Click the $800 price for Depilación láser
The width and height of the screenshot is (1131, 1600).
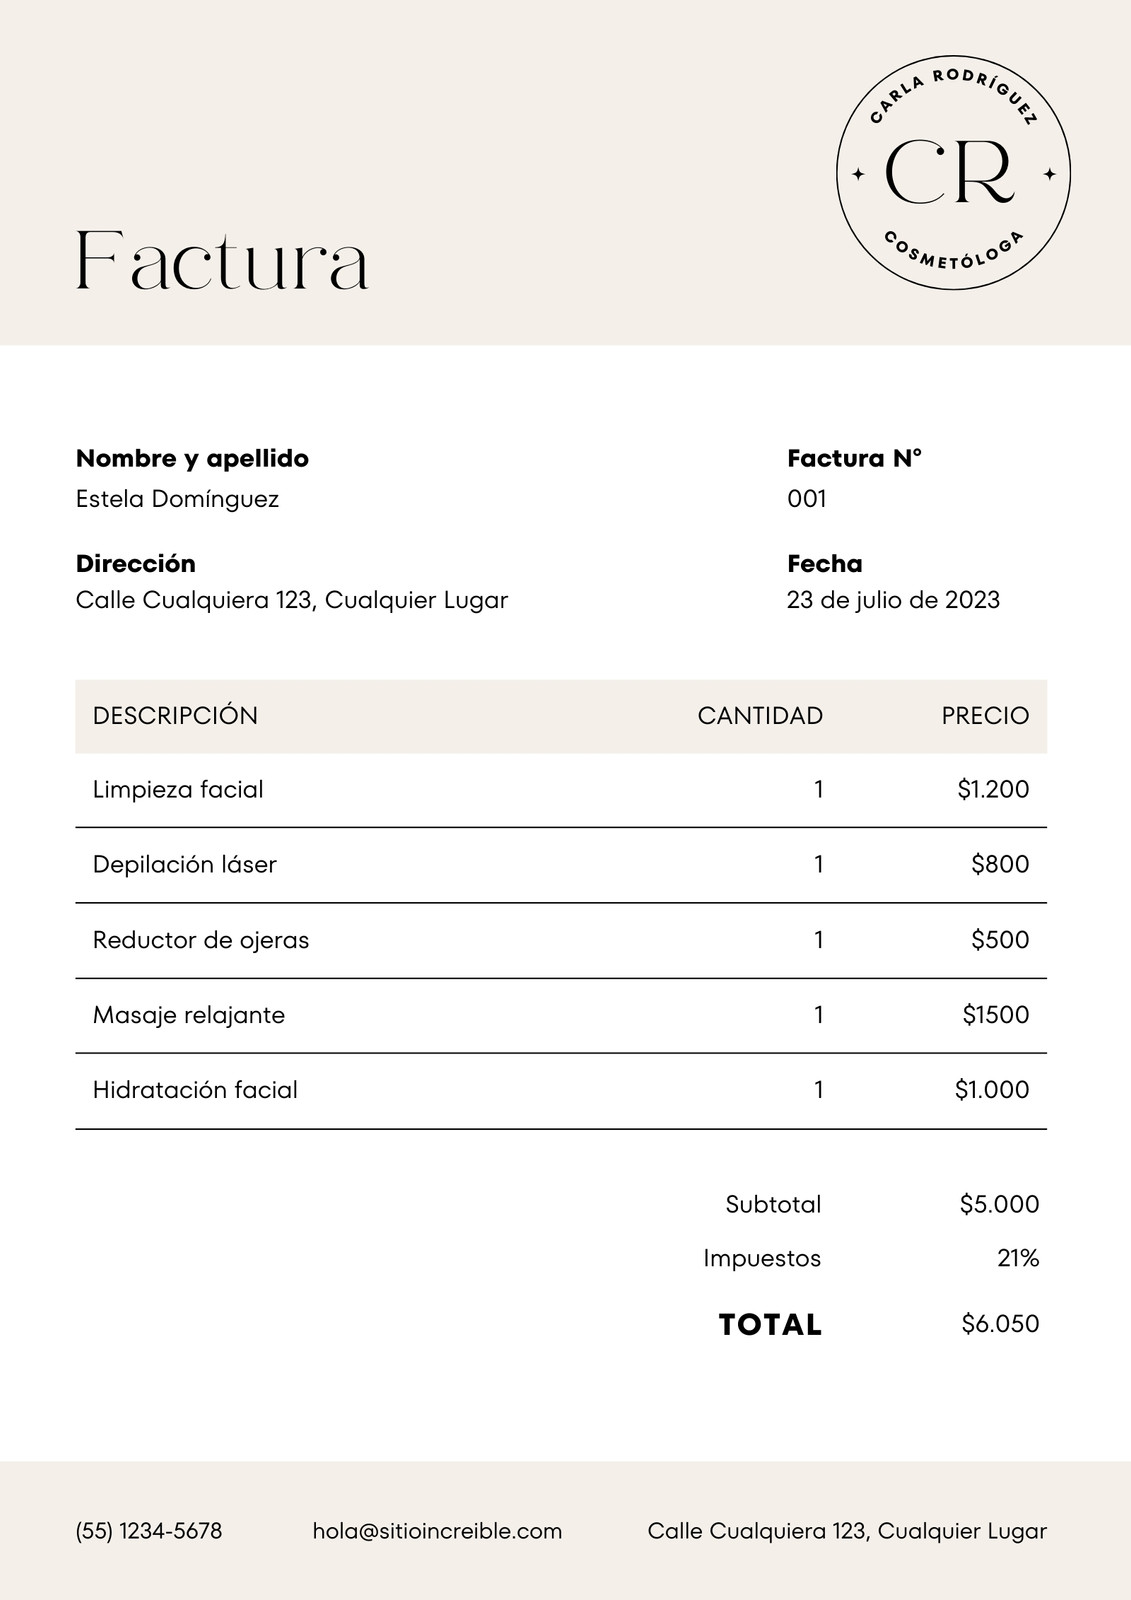[x=1000, y=864]
